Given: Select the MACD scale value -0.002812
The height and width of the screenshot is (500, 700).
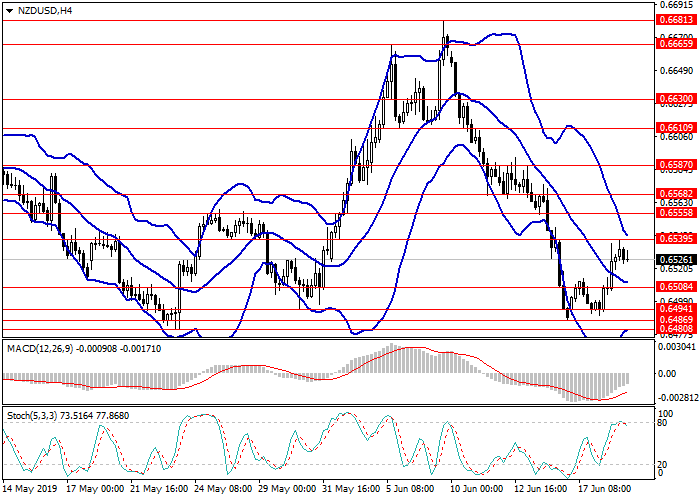Looking at the screenshot, I should pyautogui.click(x=676, y=398).
